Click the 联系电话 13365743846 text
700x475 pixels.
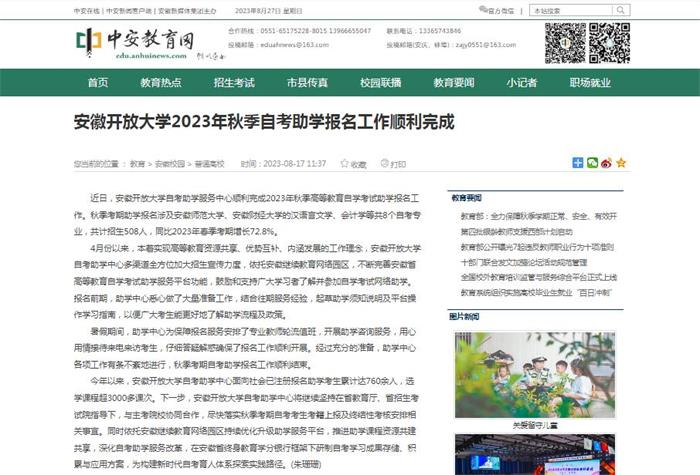point(424,31)
